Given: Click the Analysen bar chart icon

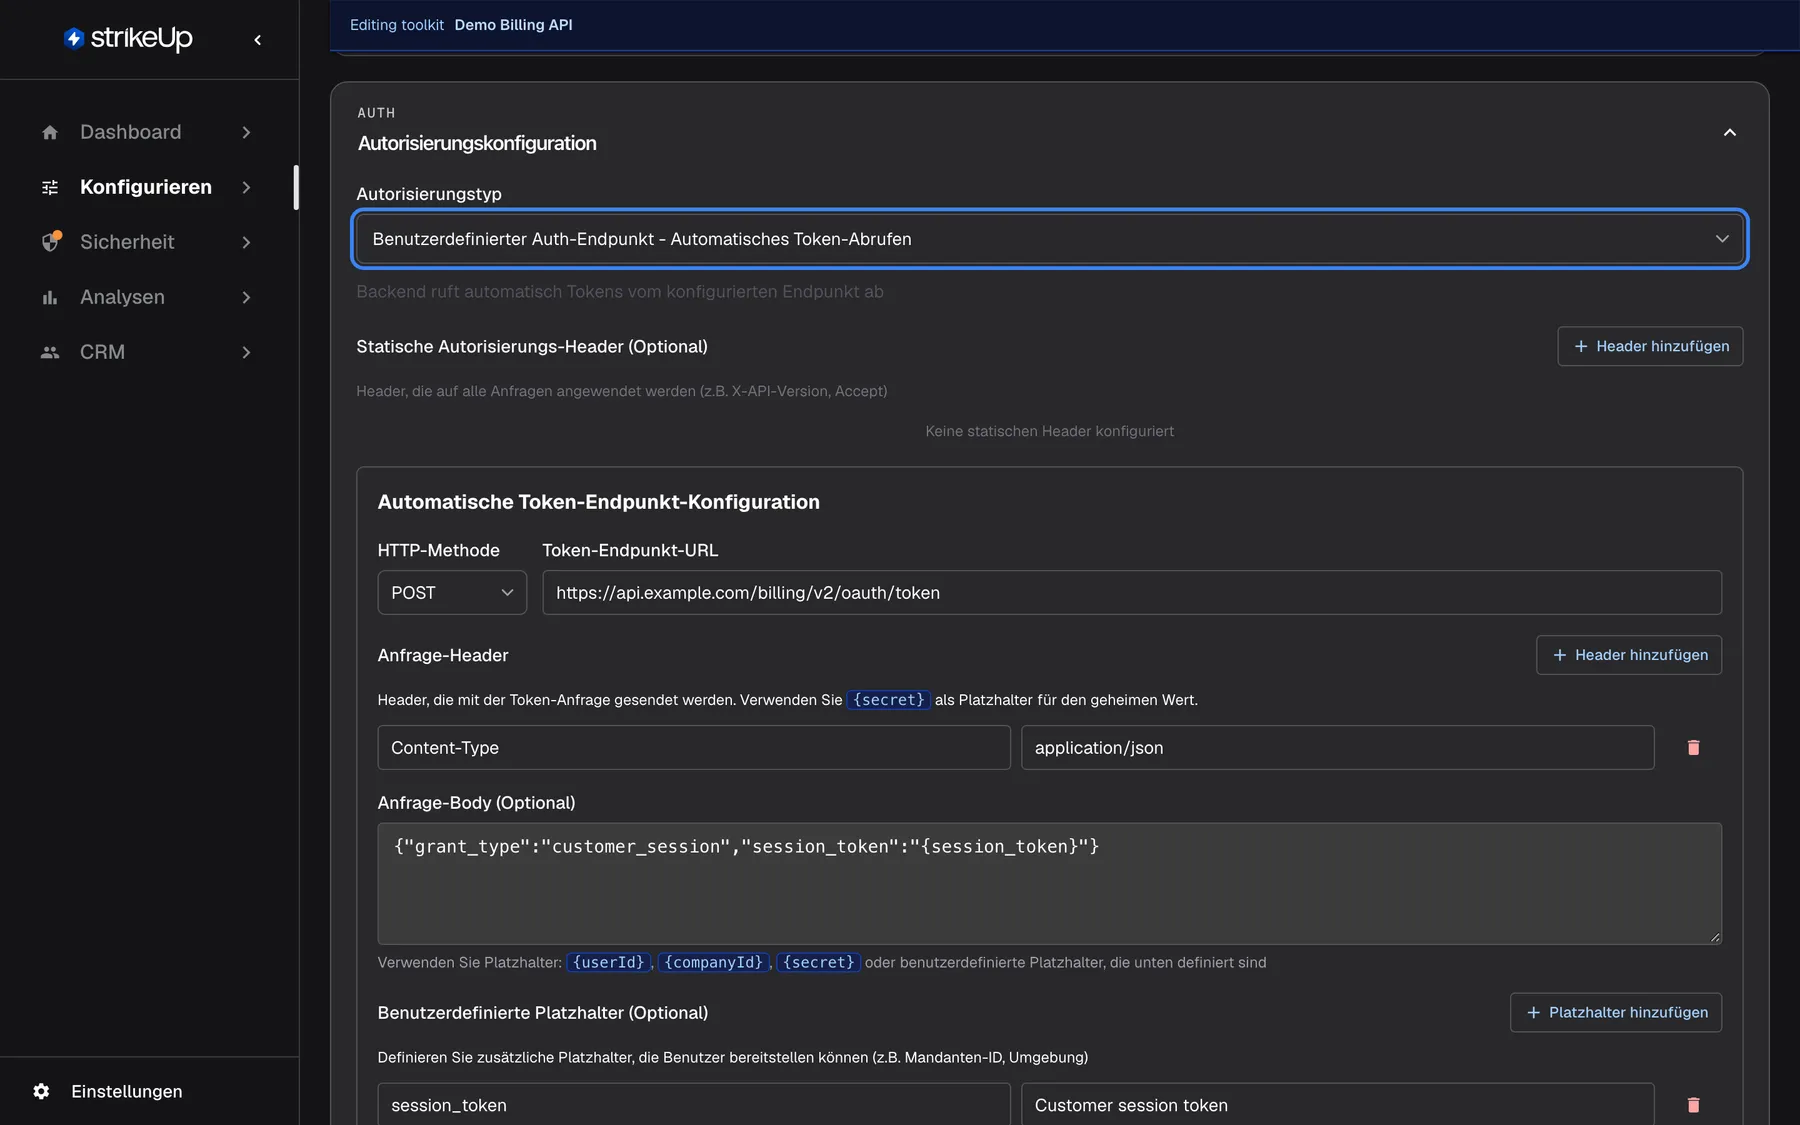Looking at the screenshot, I should point(50,297).
